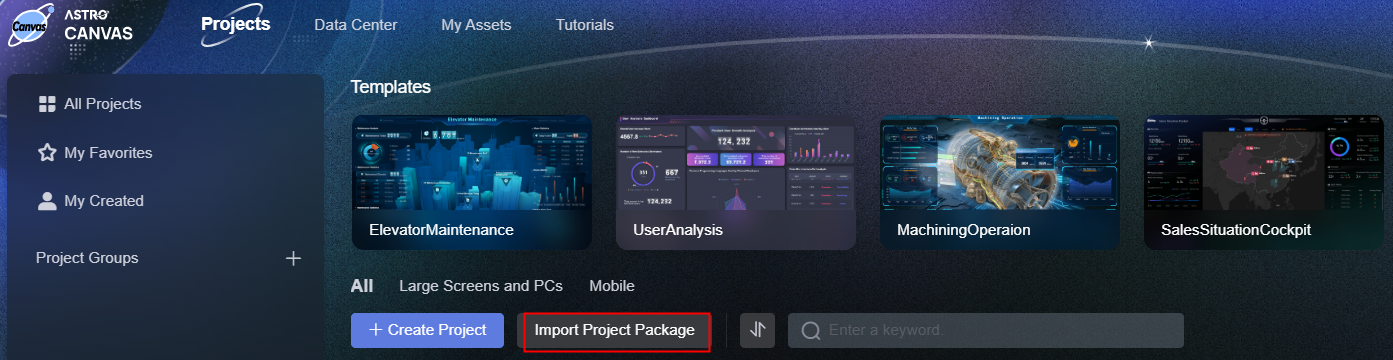This screenshot has width=1393, height=360.
Task: Open the ElevatorMaintenance template
Action: [x=472, y=182]
